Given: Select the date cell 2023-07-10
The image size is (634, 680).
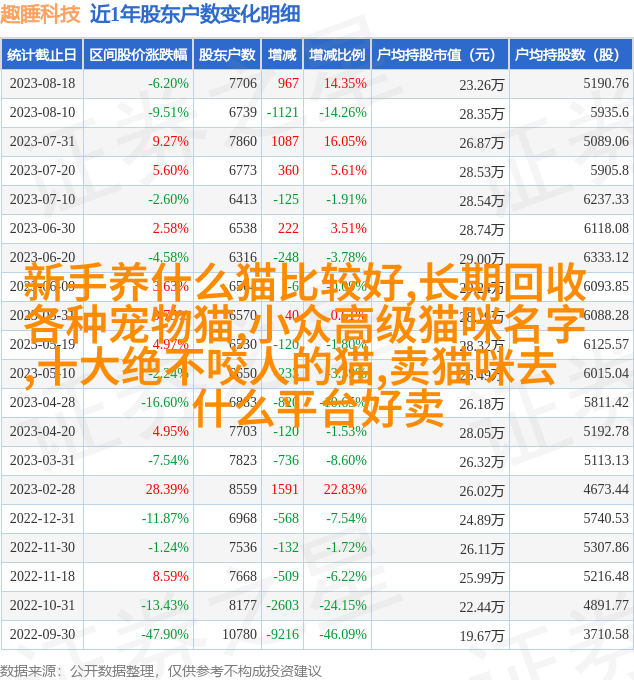Looking at the screenshot, I should (42, 199).
